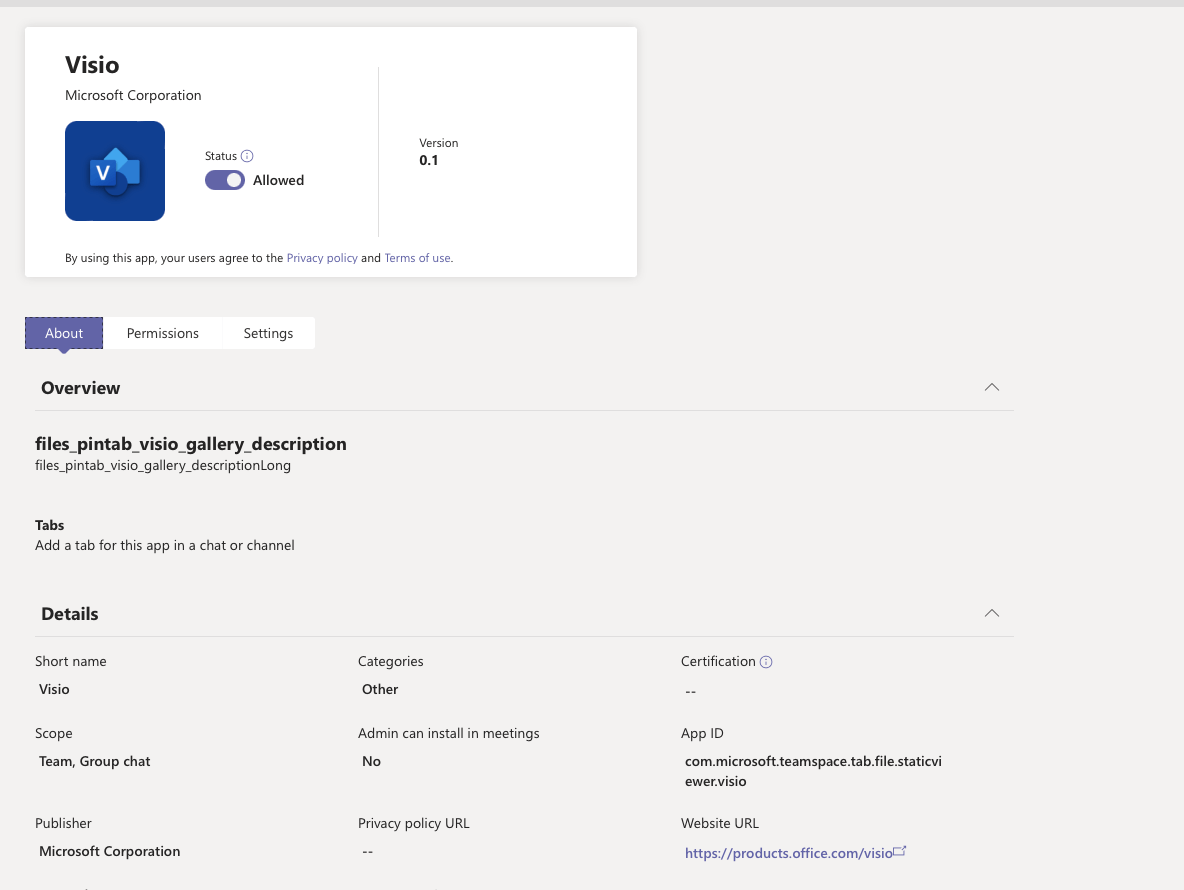Screen dimensions: 1184x890
Task: Select the About tab
Action: pos(64,333)
